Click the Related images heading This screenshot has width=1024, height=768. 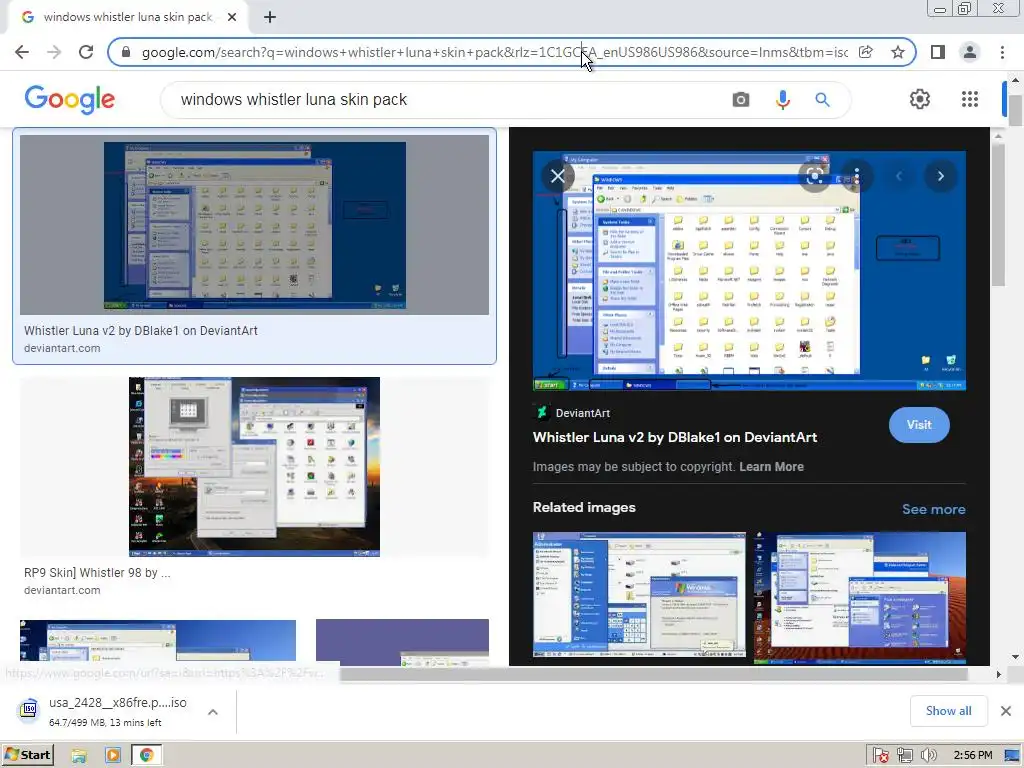point(584,508)
